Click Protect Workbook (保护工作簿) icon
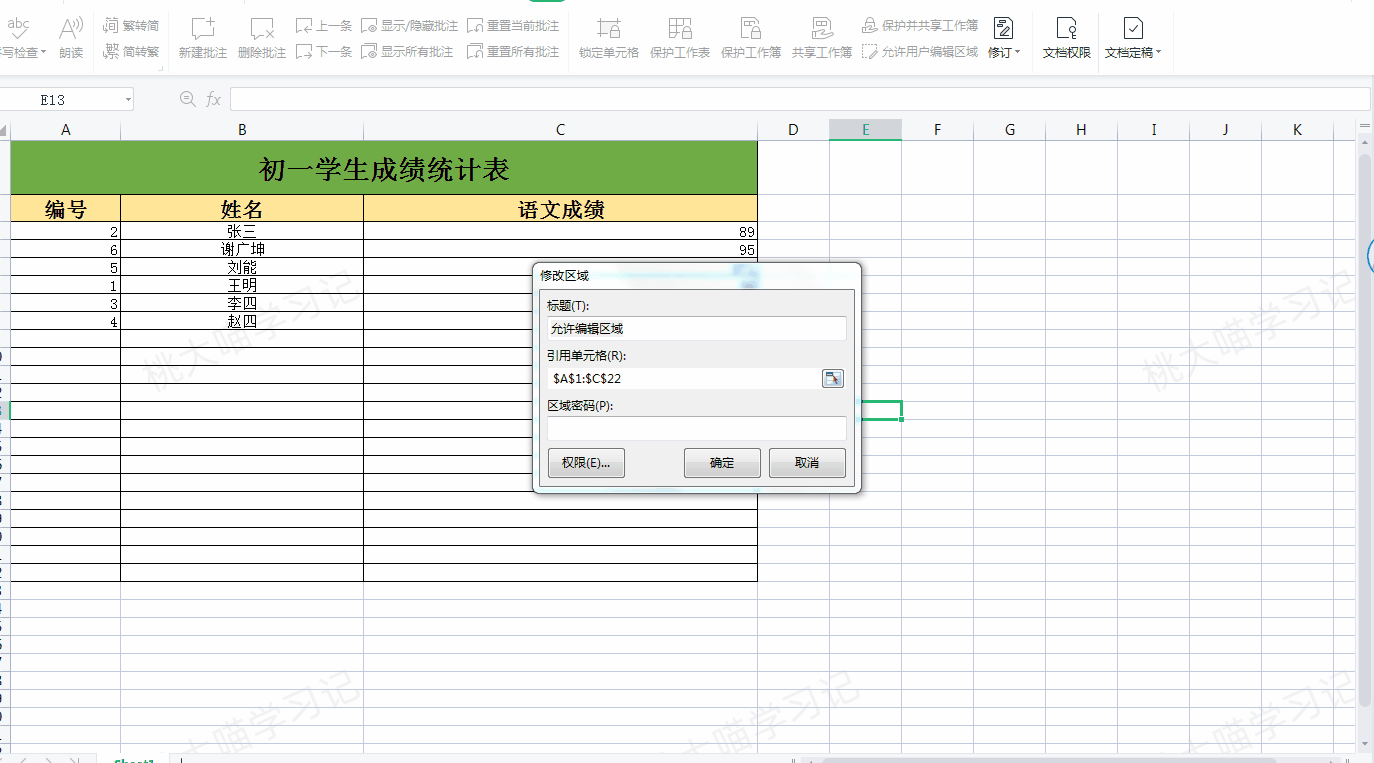 pyautogui.click(x=751, y=38)
